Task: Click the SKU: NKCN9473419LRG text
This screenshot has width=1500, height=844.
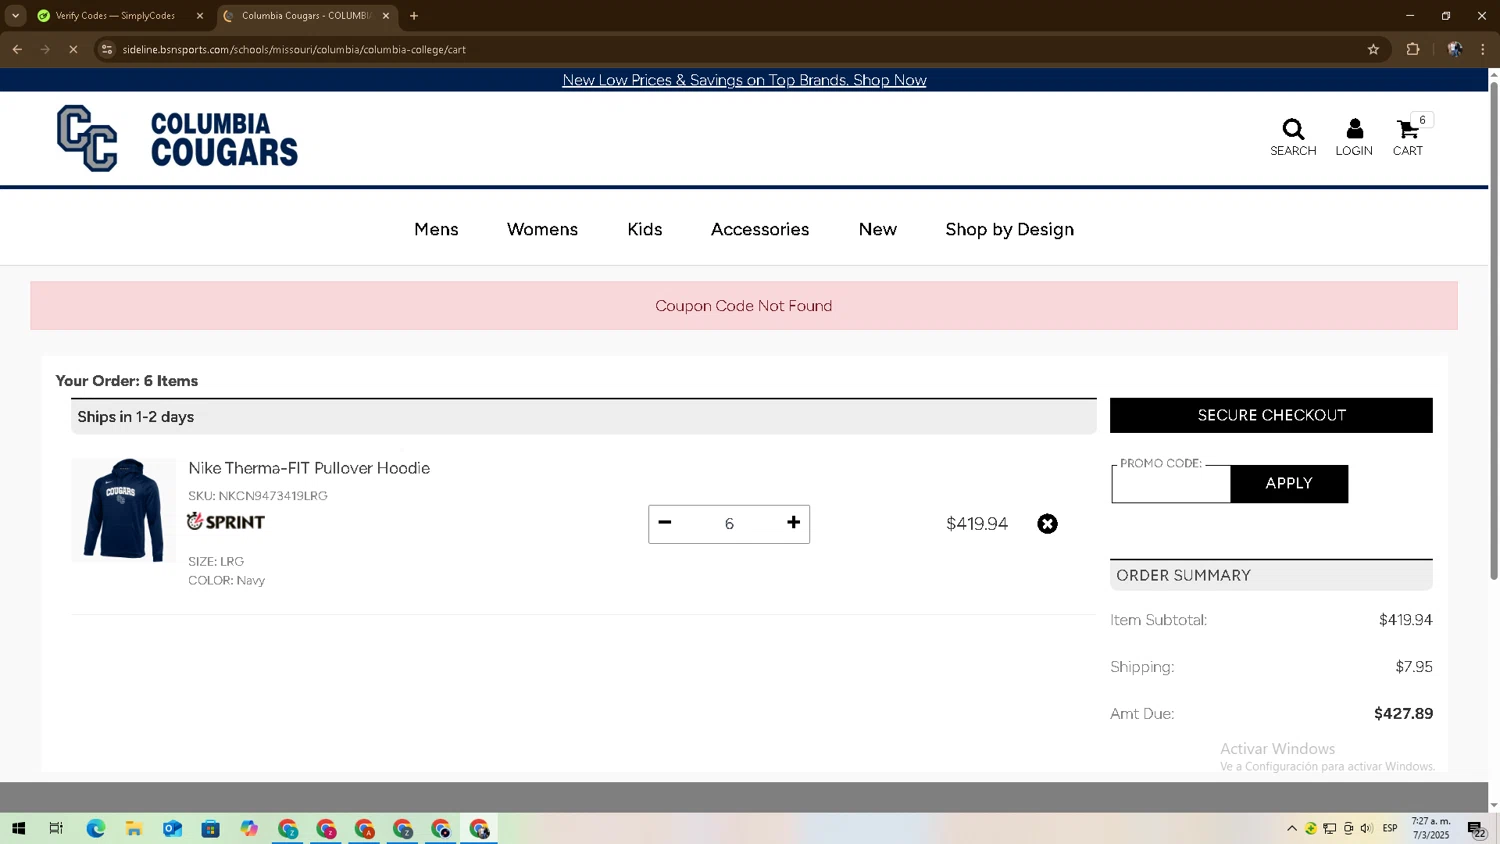Action: point(258,496)
